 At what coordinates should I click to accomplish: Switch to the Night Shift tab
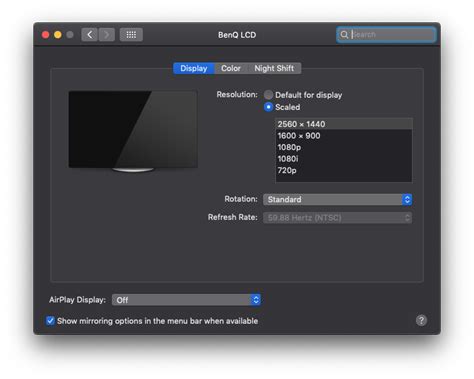click(x=274, y=68)
